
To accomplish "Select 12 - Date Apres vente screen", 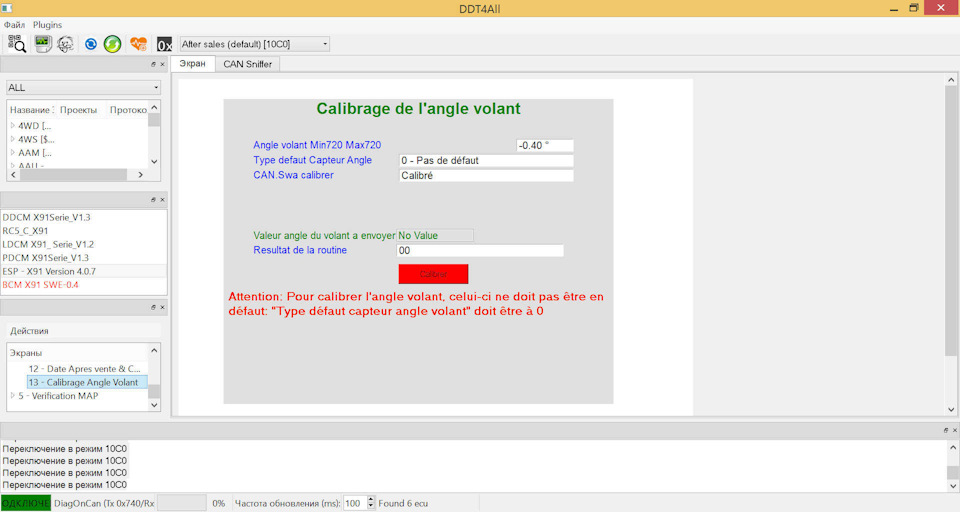I will click(84, 369).
